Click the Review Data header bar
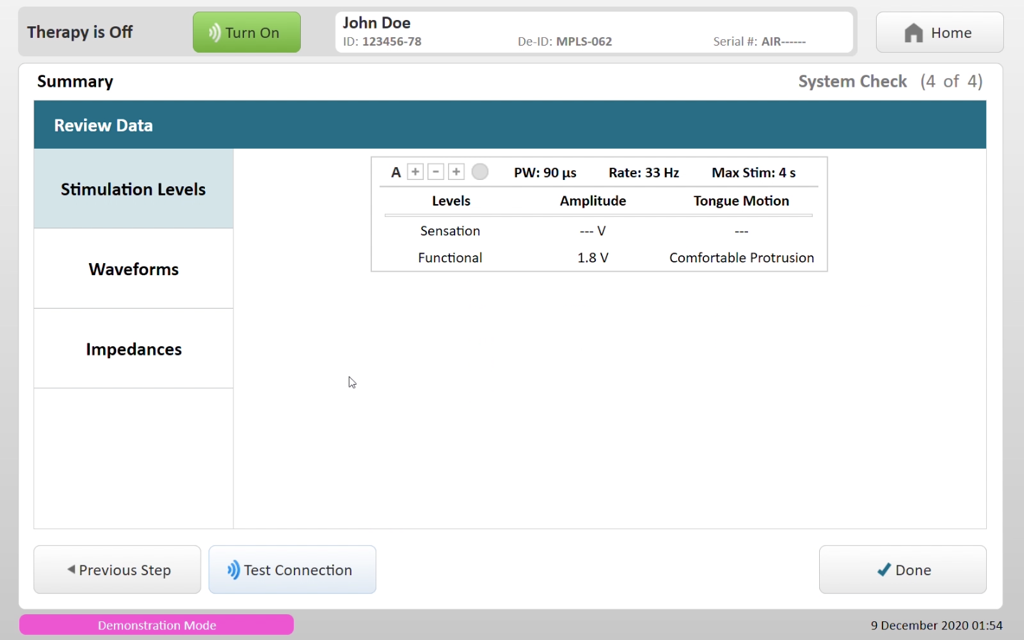 click(x=510, y=125)
